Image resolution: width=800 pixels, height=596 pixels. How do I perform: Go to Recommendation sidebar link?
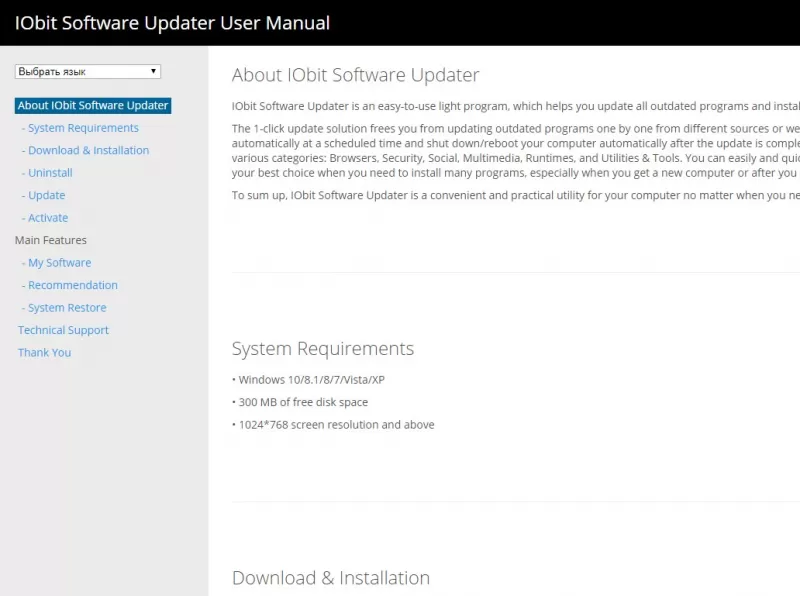pyautogui.click(x=72, y=285)
